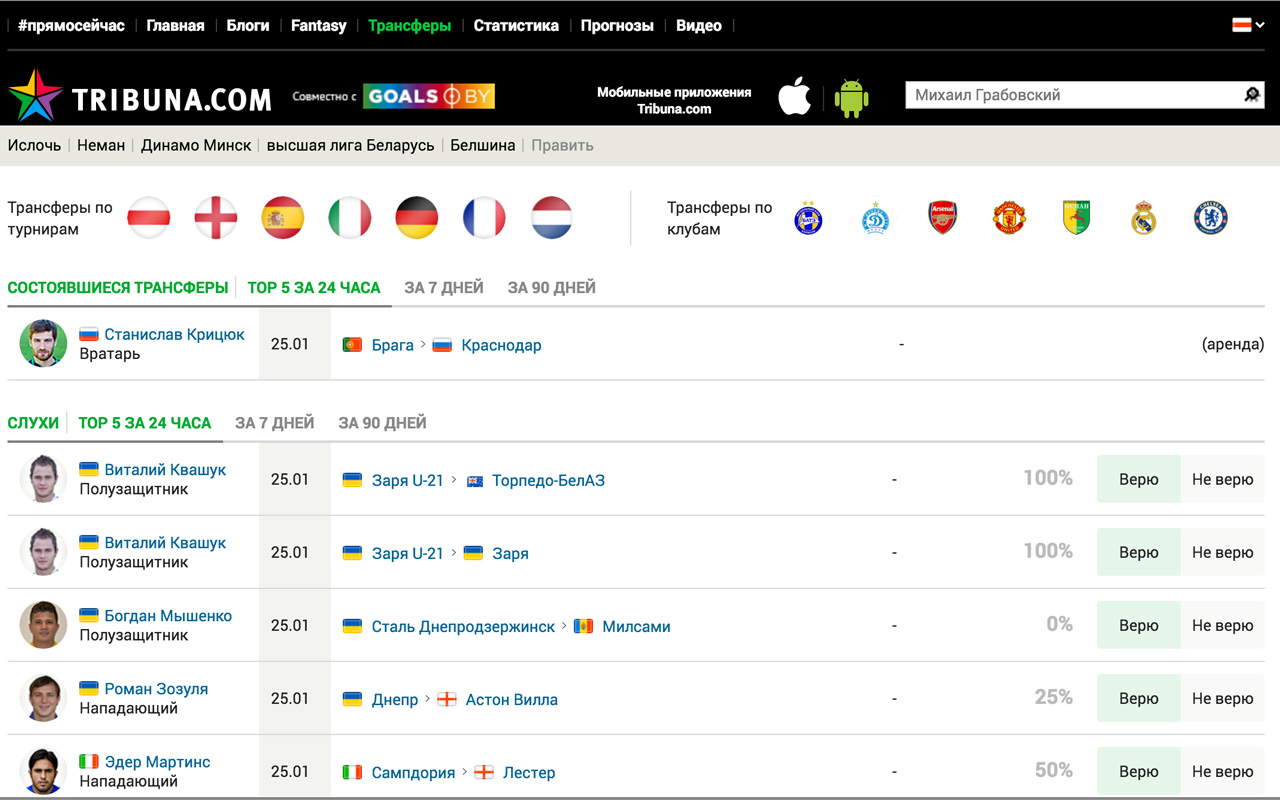
Task: Open the Сампдория club link
Action: [x=414, y=773]
